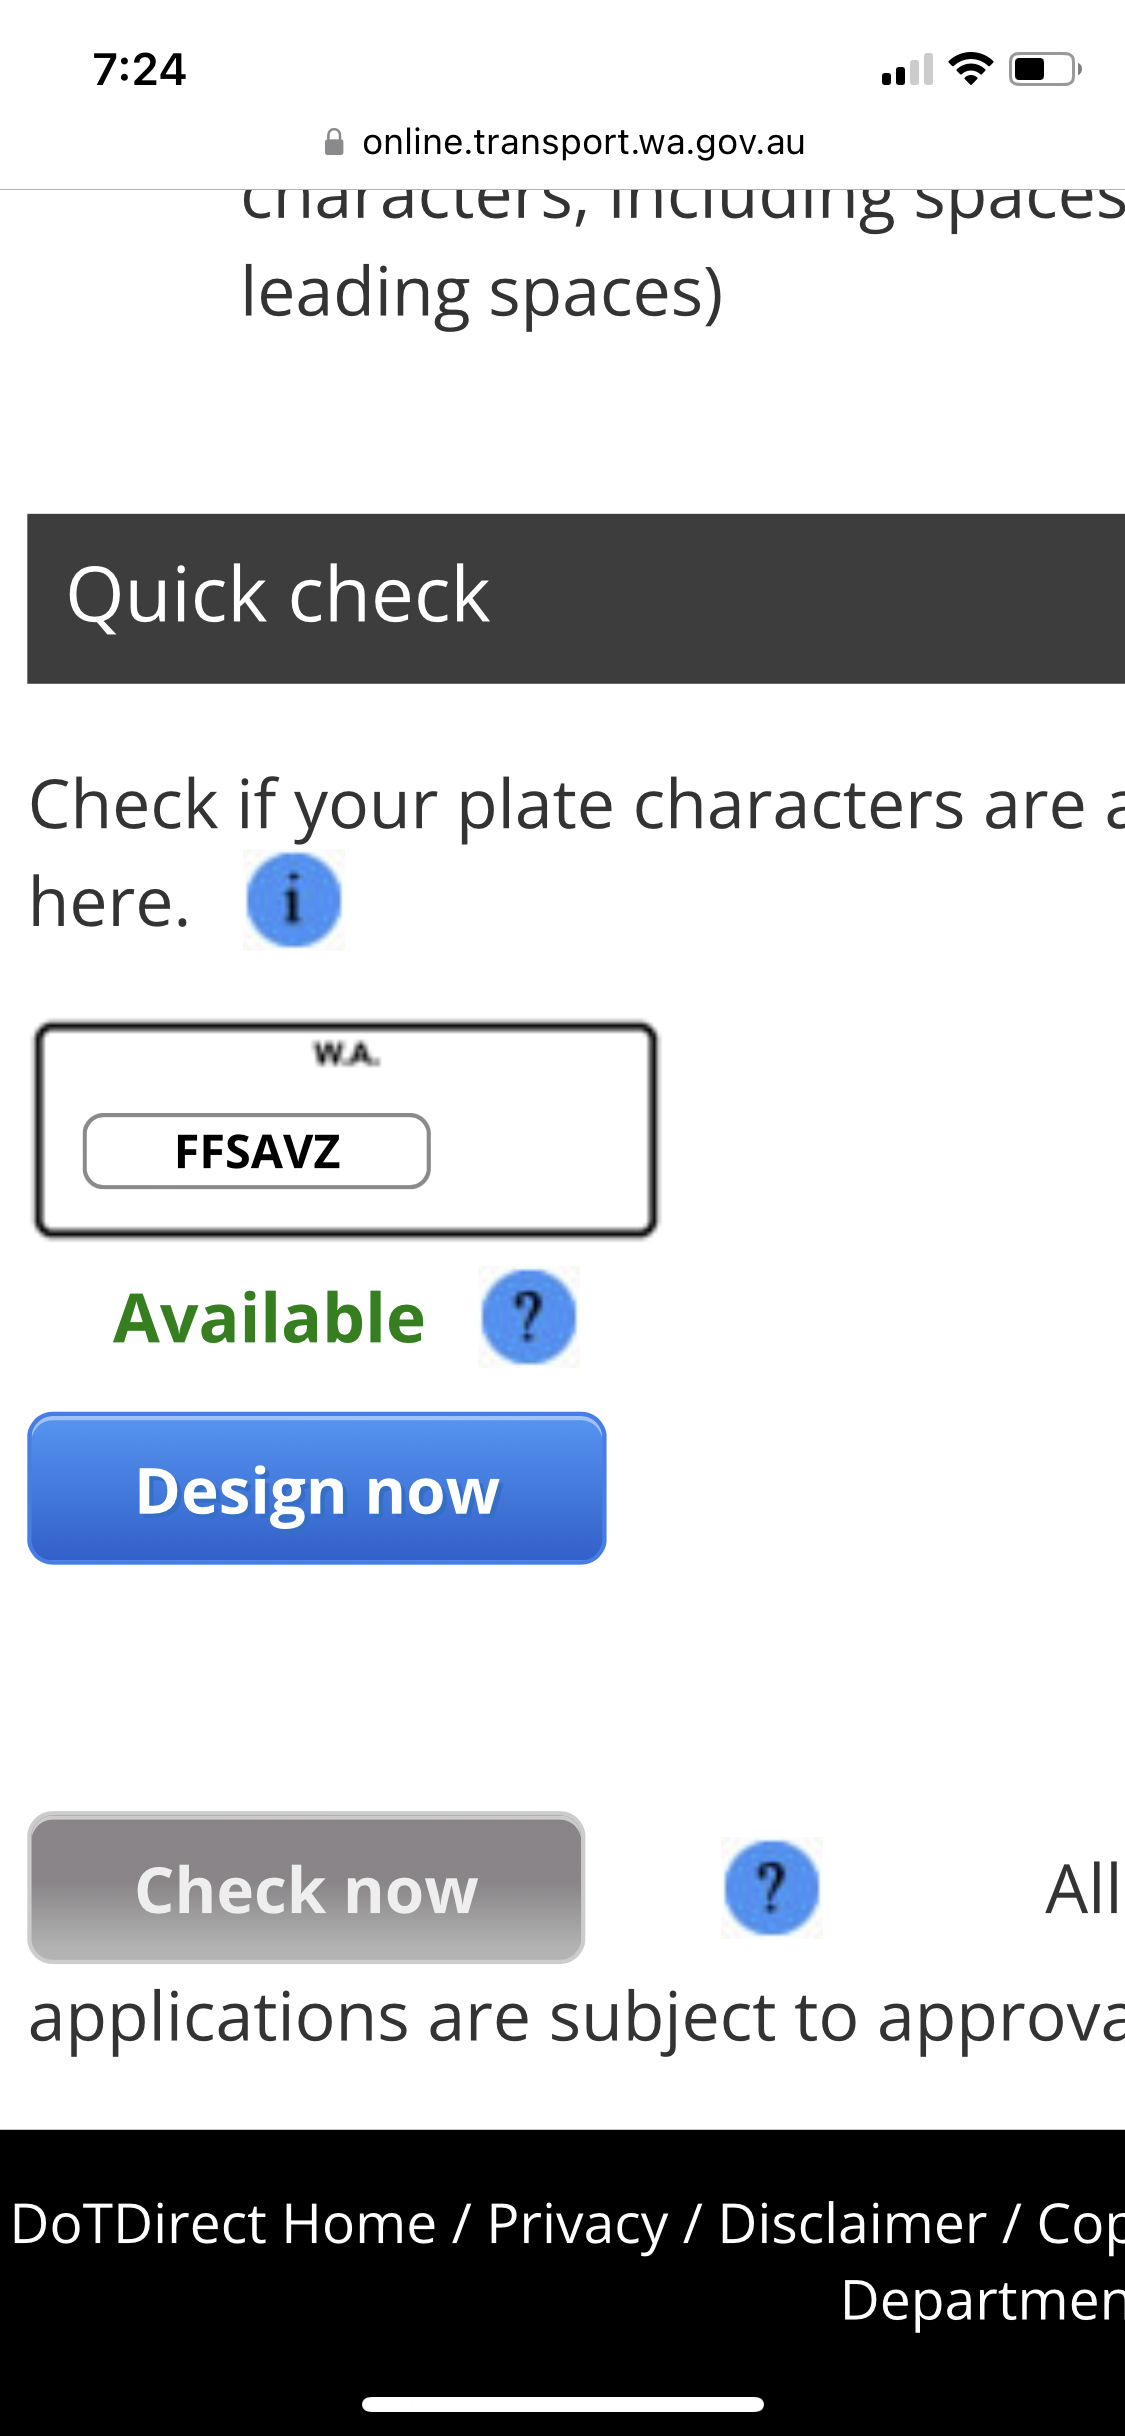
Task: Click the FFSAVZ plate text field
Action: click(x=257, y=1151)
